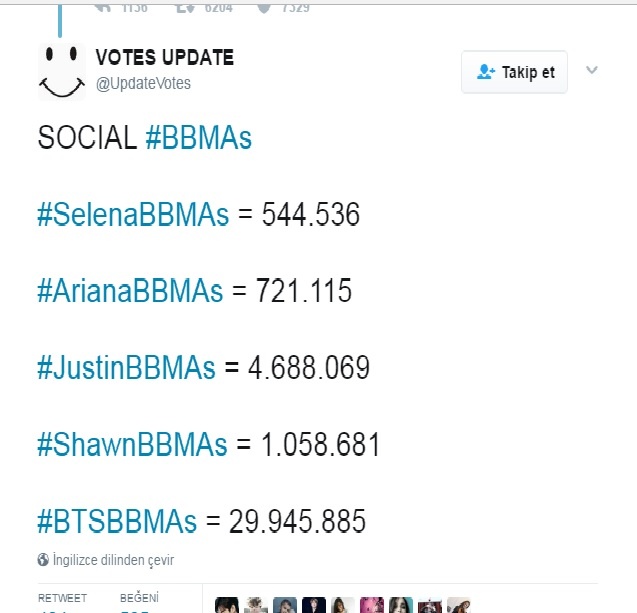This screenshot has height=613, width=637.
Task: Click the VOTES UPDATE smiley avatar
Action: pyautogui.click(x=62, y=72)
